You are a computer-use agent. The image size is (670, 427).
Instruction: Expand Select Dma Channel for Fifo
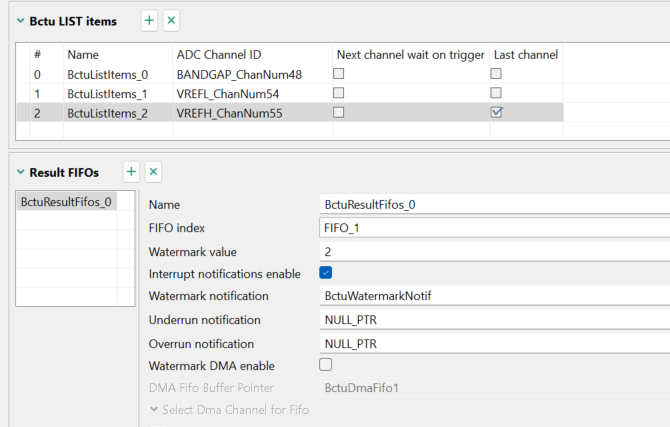[153, 409]
